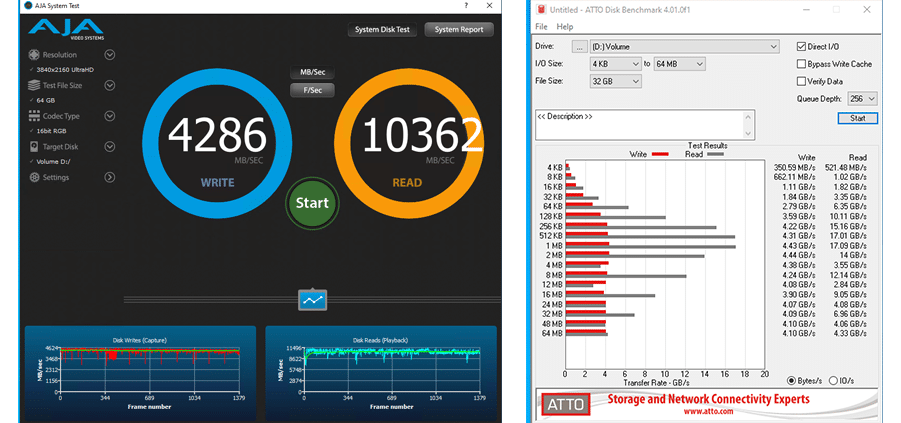Click the Target Disk drive icon
The image size is (901, 423).
pos(35,147)
